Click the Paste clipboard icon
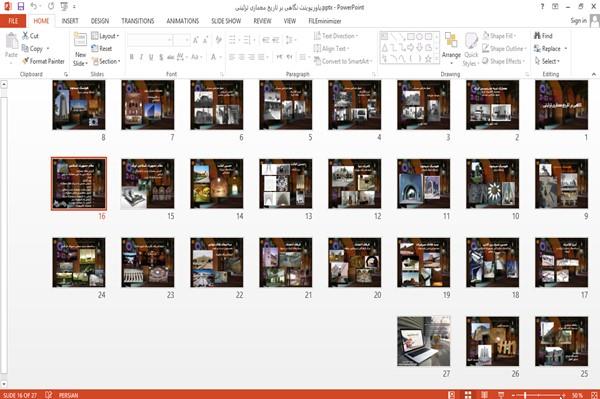The image size is (600, 399). coord(11,41)
